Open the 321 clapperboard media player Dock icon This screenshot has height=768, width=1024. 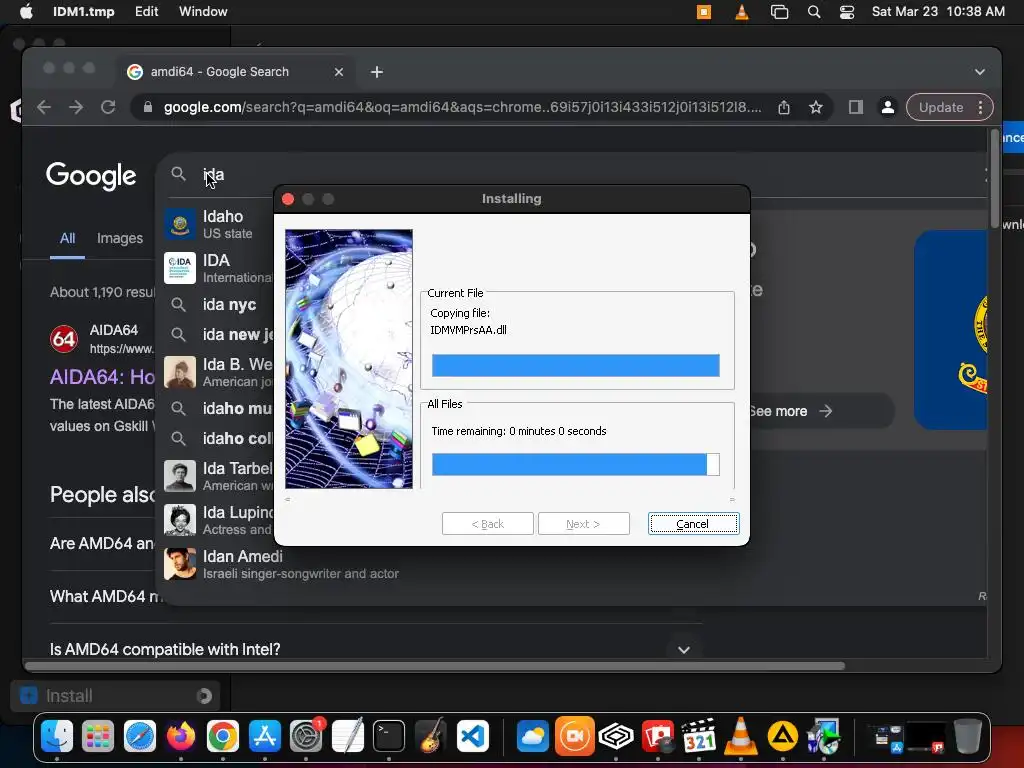pyautogui.click(x=699, y=737)
